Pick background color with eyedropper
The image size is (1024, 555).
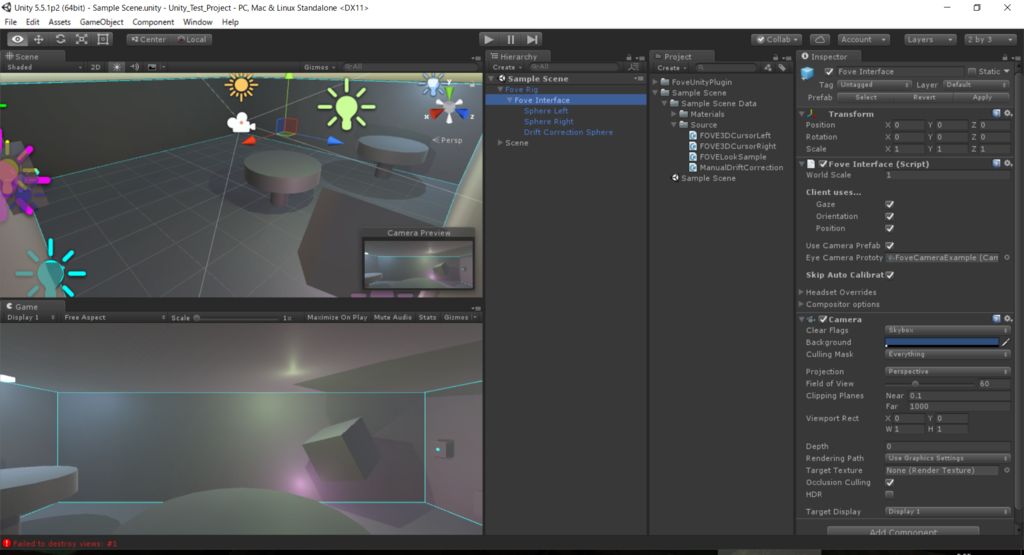point(1006,342)
